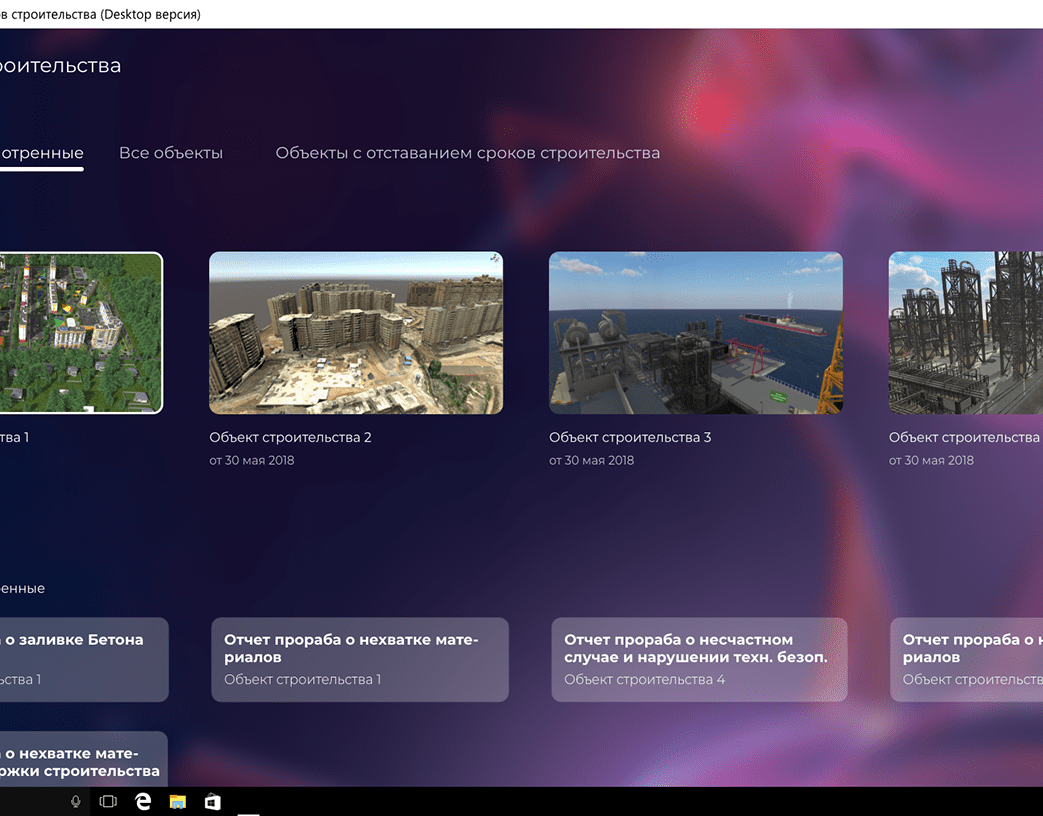Click the Microsoft Edge taskbar icon
The height and width of the screenshot is (816, 1043).
tap(143, 802)
